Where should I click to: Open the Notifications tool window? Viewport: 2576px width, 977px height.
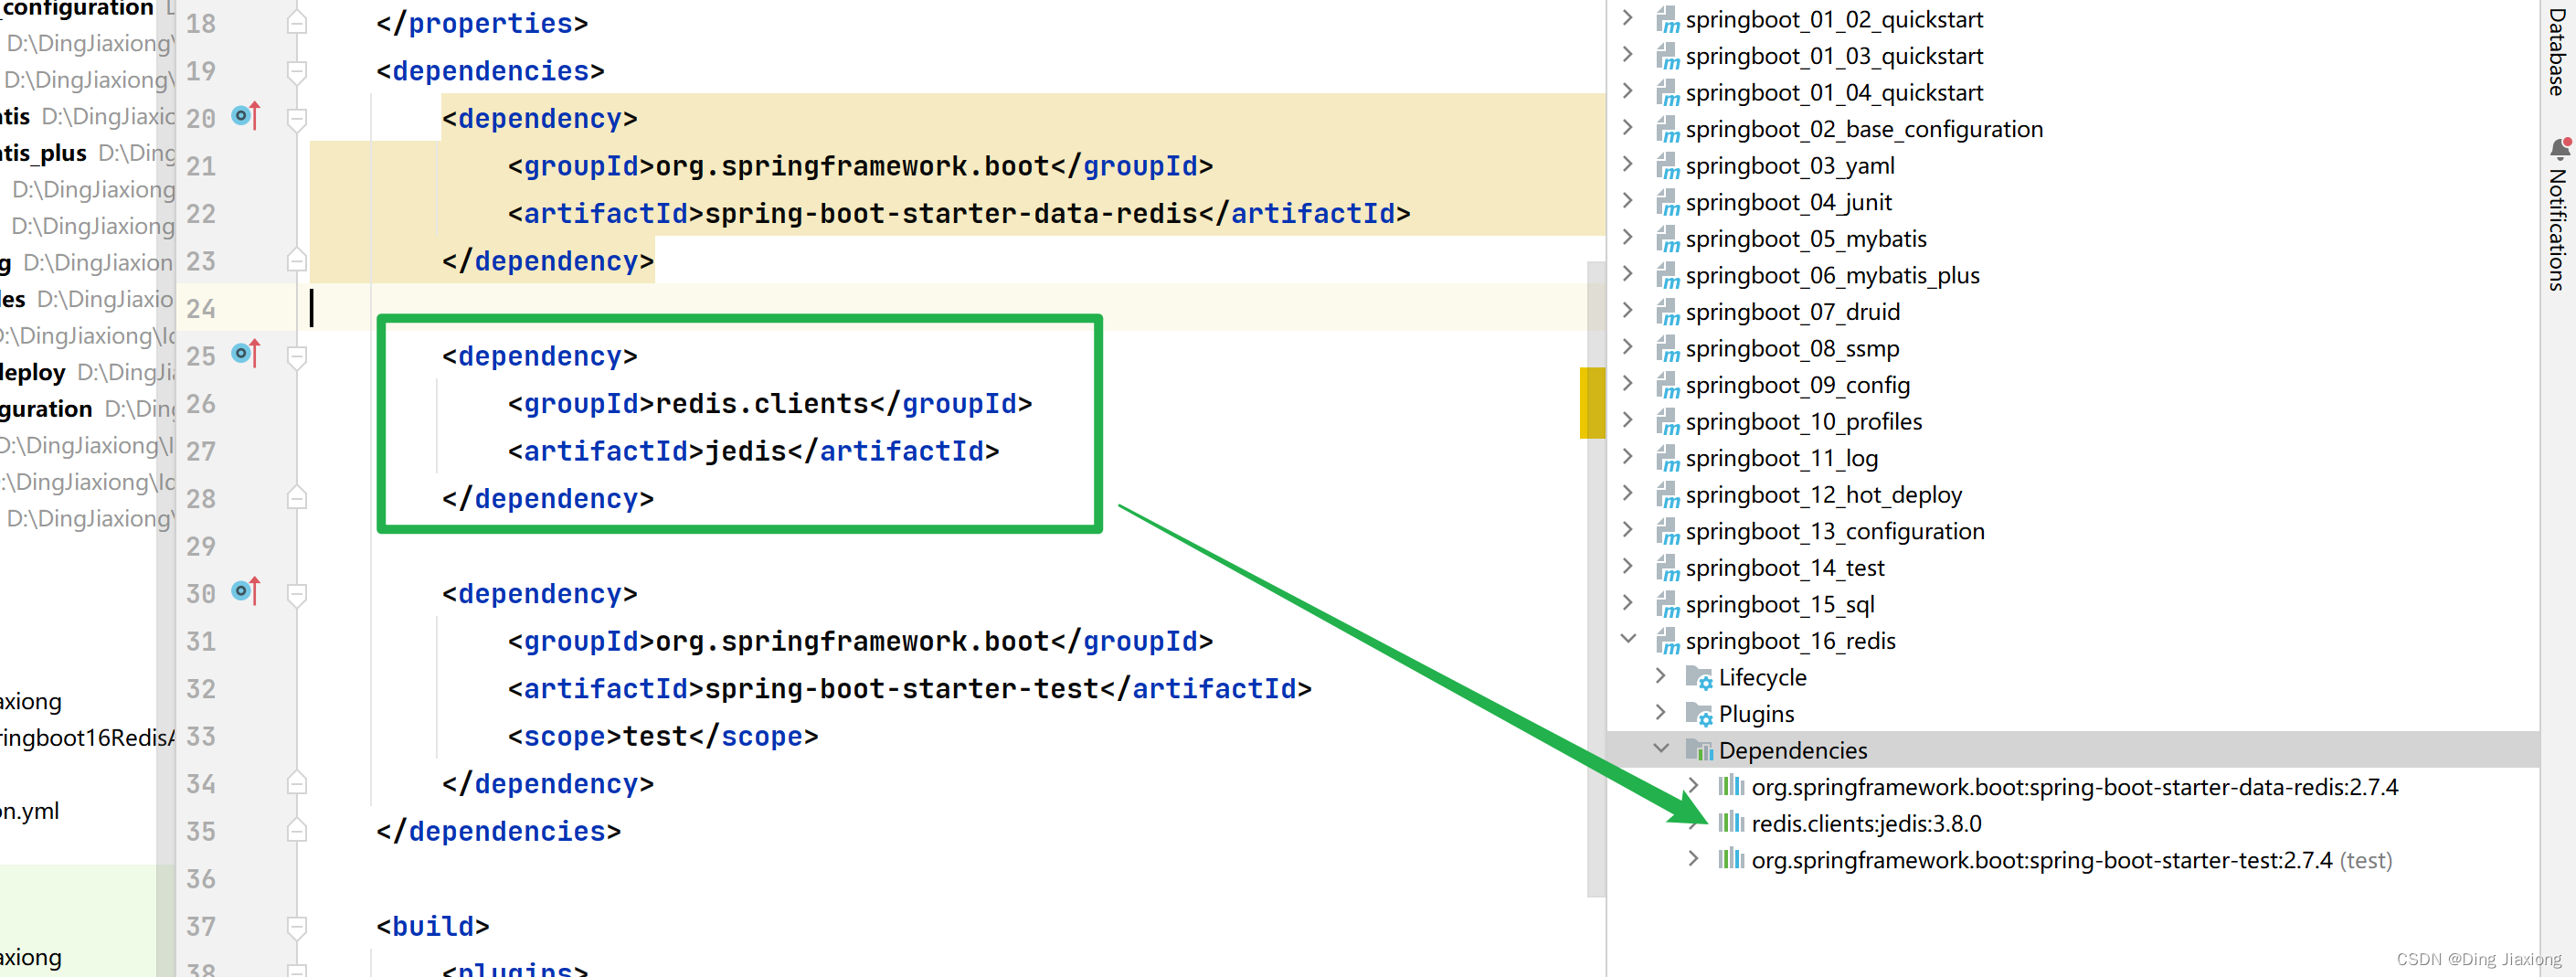click(x=2557, y=215)
